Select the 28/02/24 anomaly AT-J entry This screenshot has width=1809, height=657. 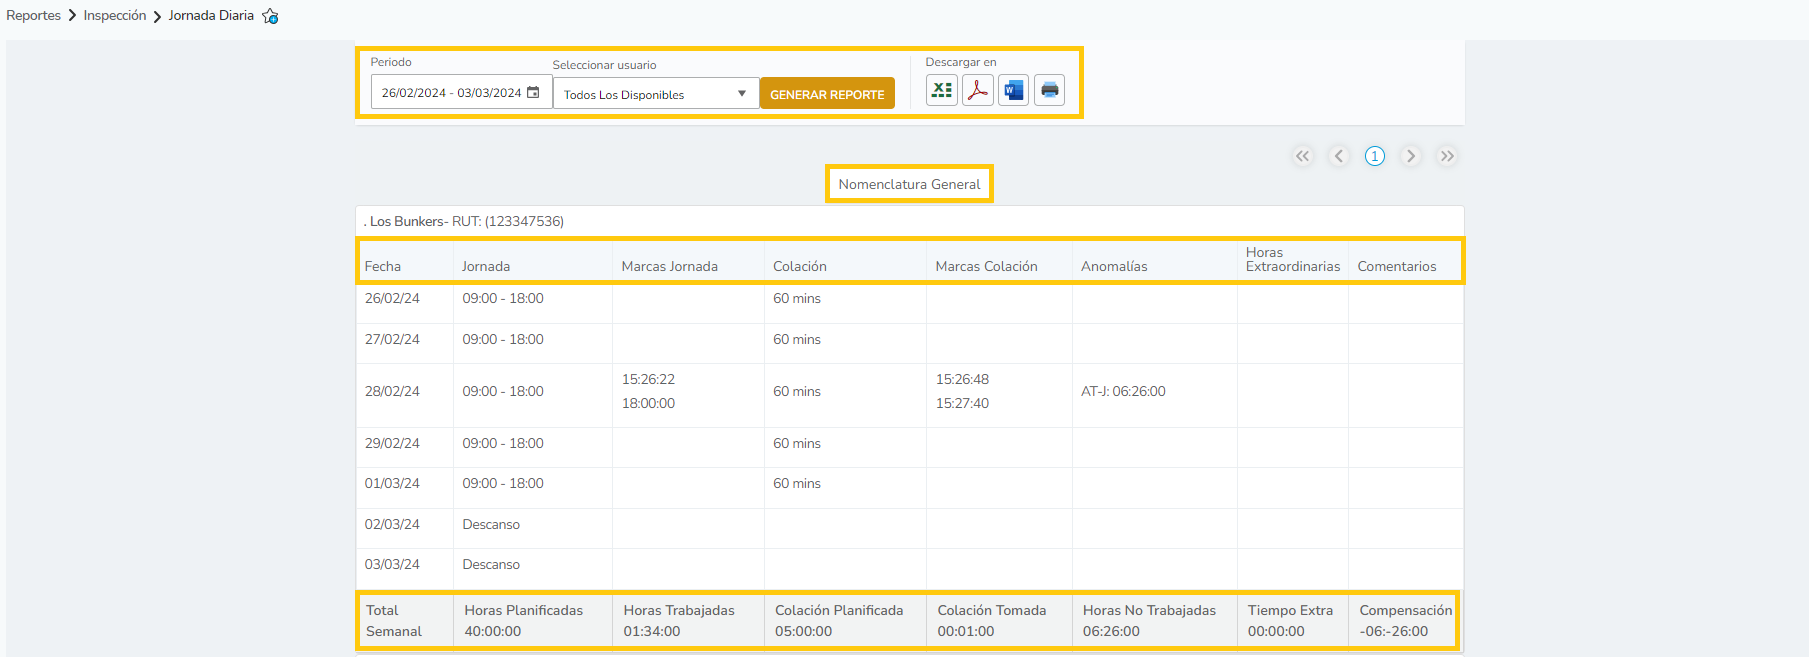point(1123,391)
